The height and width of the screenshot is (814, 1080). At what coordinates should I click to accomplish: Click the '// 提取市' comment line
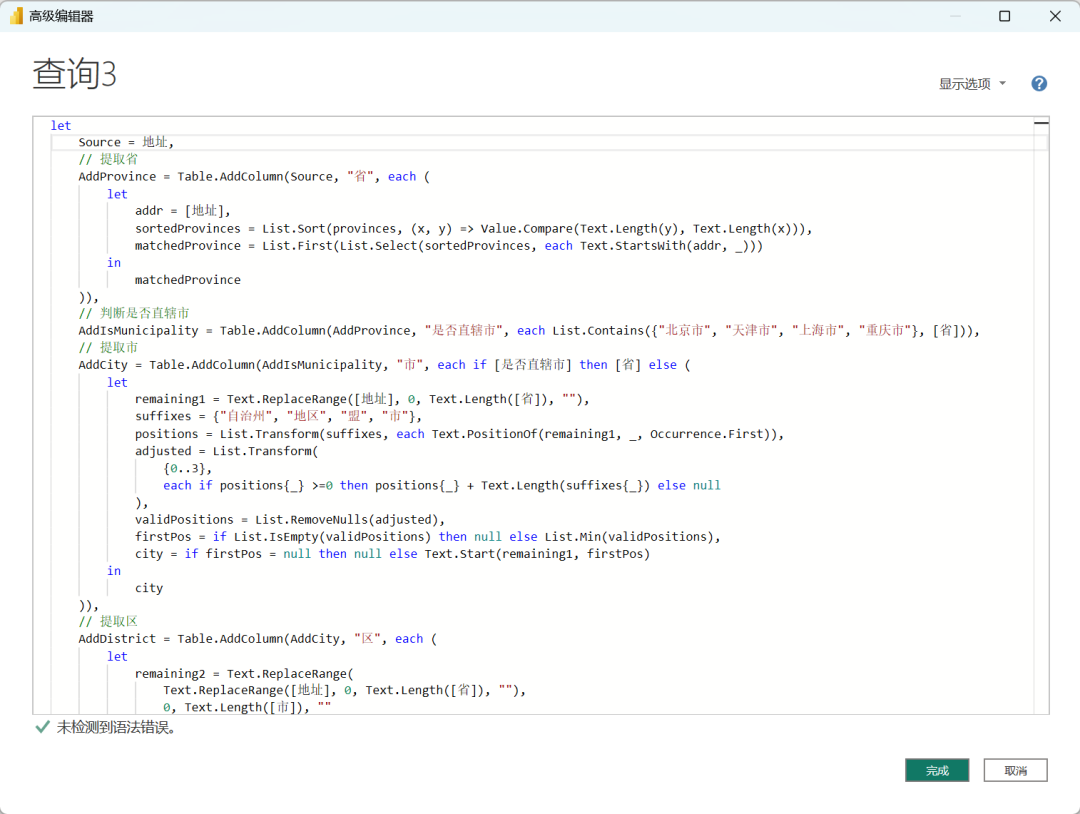coord(108,348)
